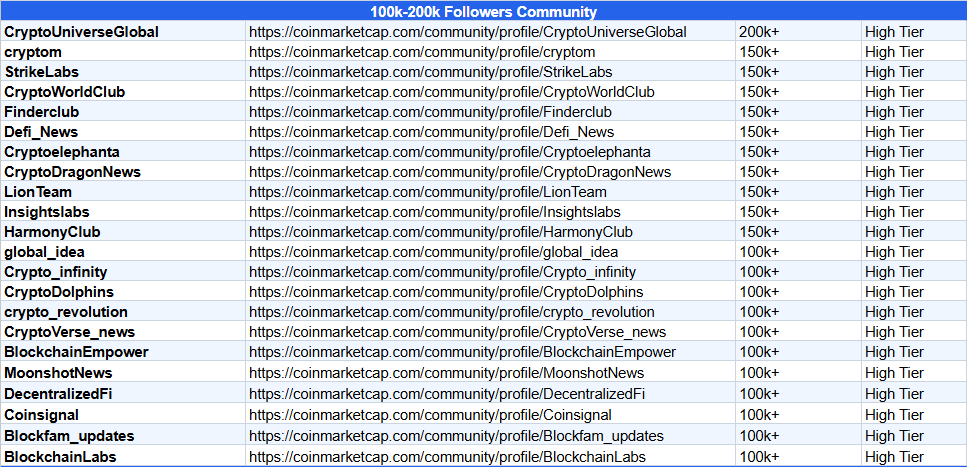This screenshot has height=467, width=967.
Task: Open the CryptoVerse_news profile link
Action: (x=458, y=332)
